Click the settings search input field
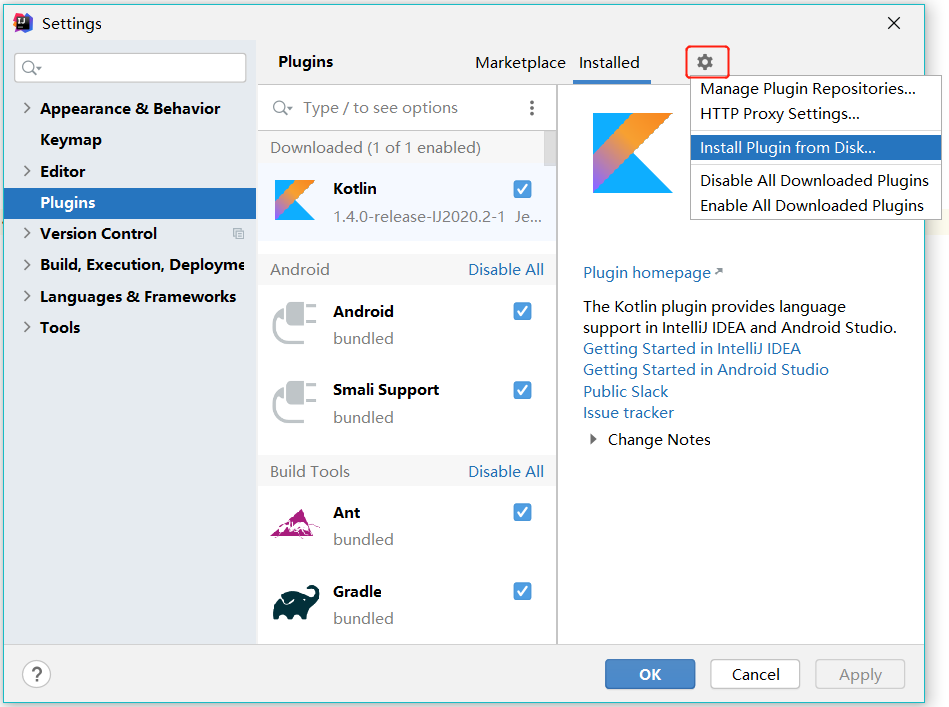The image size is (949, 707). (130, 68)
